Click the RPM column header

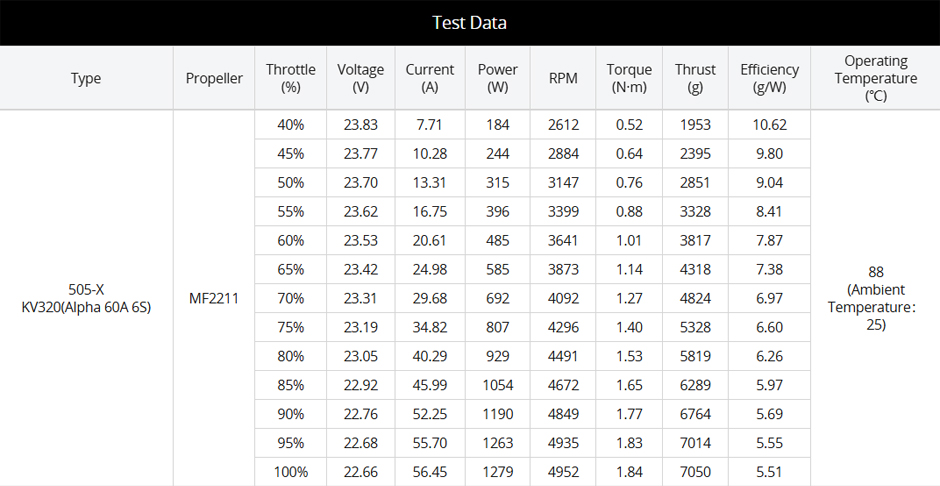pos(563,78)
